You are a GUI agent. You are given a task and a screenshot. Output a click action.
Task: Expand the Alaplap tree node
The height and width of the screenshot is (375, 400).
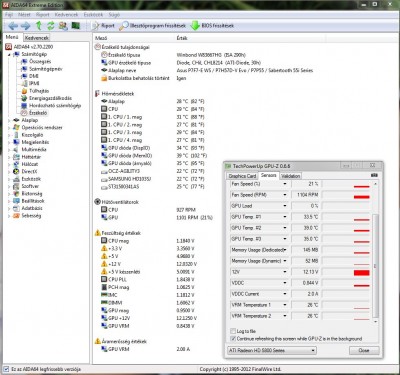[x=9, y=120]
